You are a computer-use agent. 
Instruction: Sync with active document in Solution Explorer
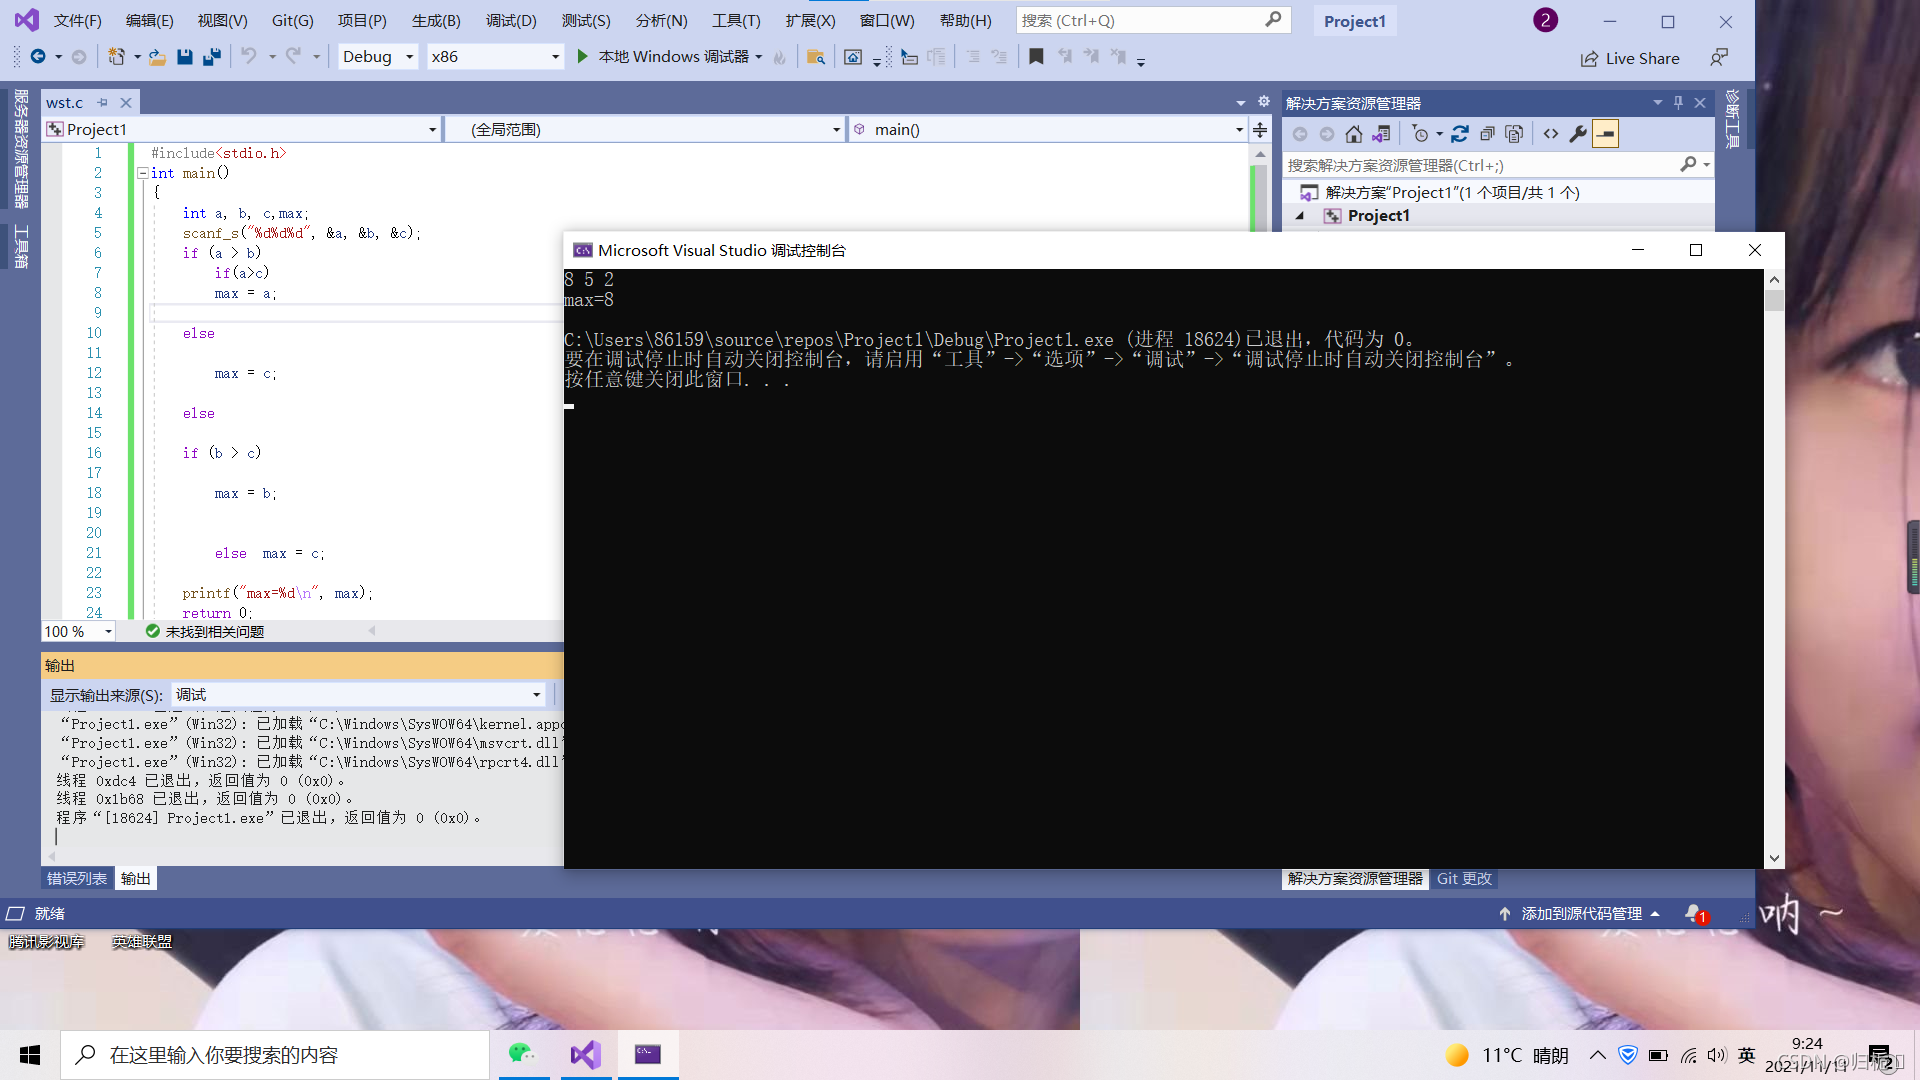tap(1460, 134)
